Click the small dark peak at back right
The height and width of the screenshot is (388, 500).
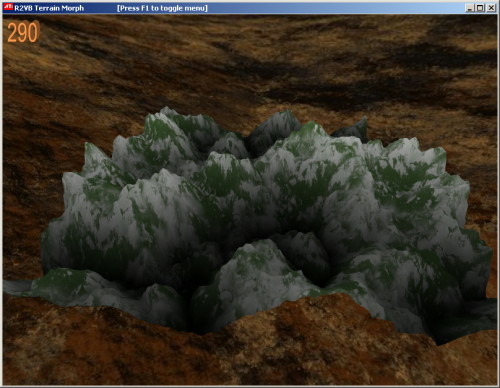tap(353, 129)
